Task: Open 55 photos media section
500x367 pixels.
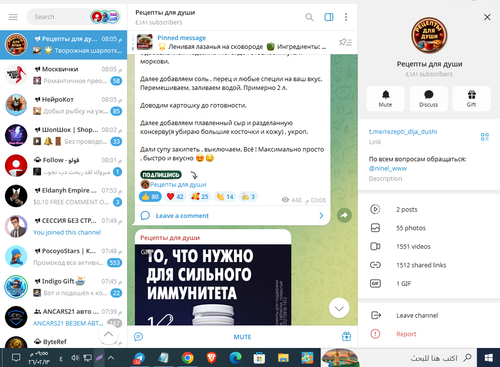Action: (429, 228)
